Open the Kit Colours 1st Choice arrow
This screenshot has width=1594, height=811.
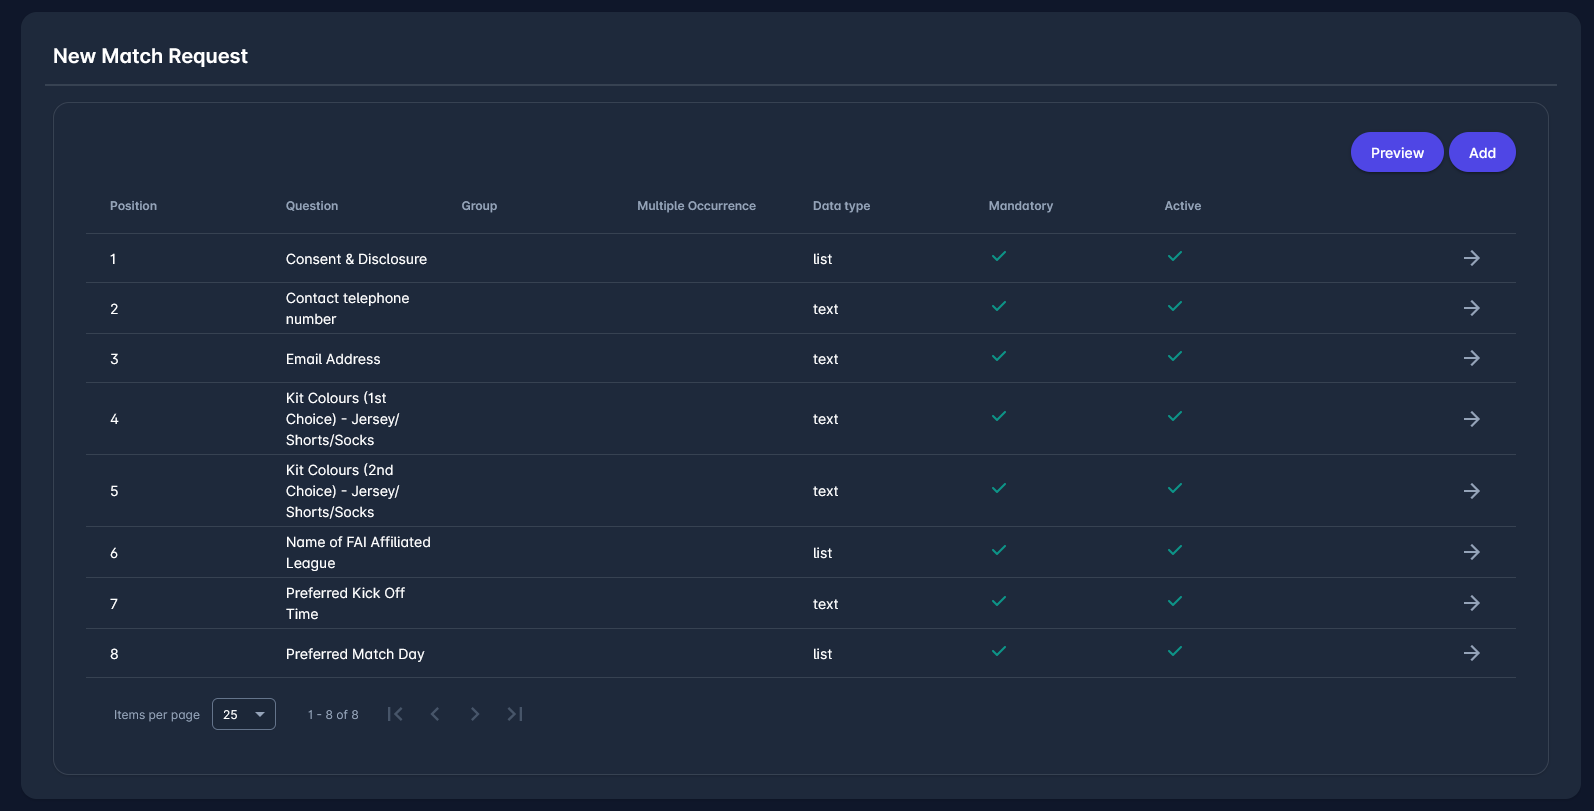click(x=1471, y=419)
